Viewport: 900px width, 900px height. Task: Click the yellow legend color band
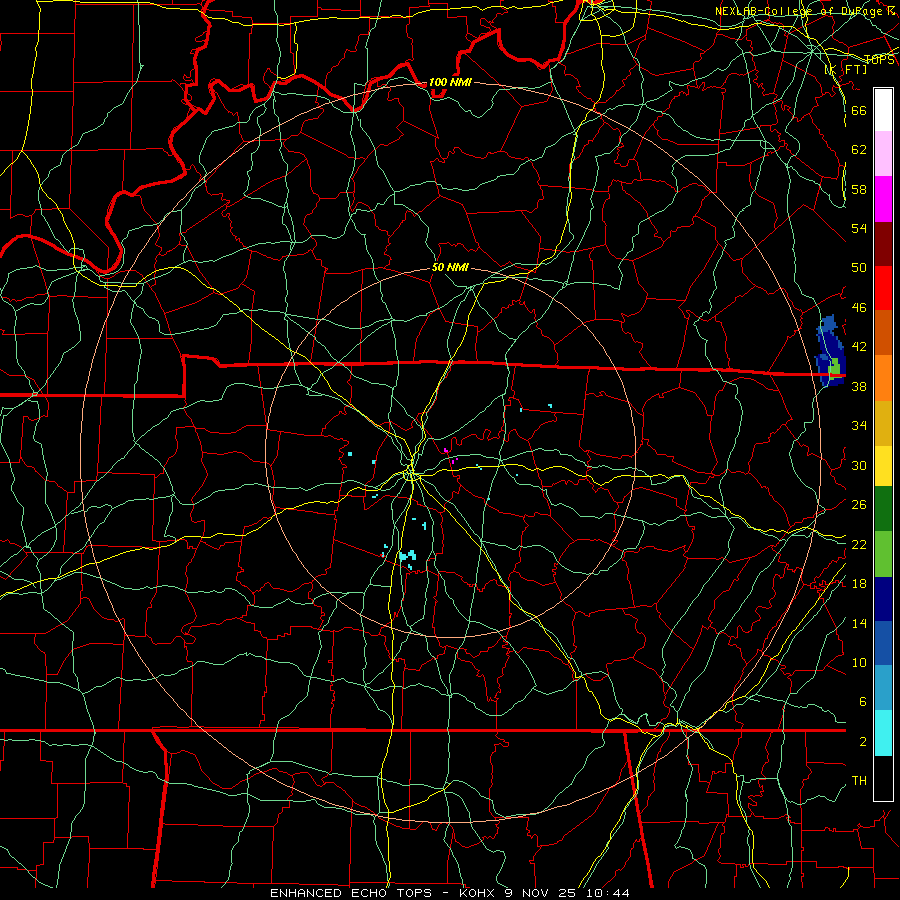(x=883, y=465)
